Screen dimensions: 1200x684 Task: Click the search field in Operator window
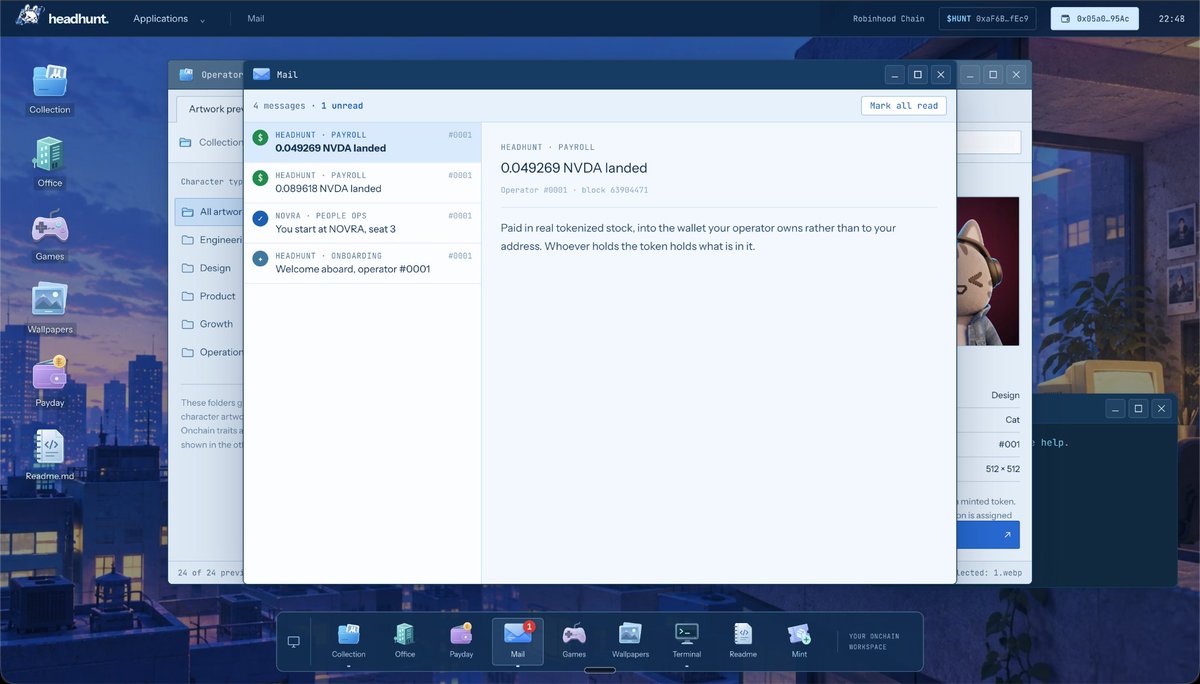pos(988,142)
